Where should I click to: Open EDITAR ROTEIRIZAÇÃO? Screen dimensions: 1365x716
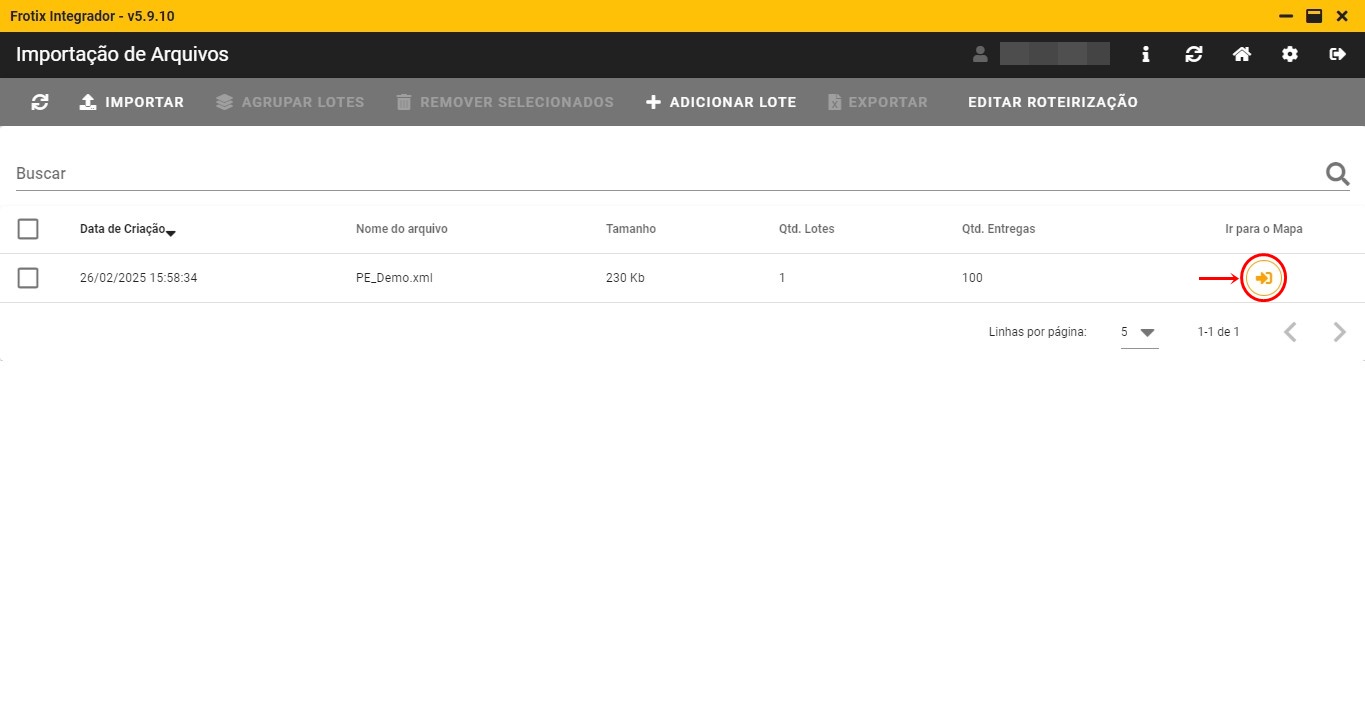pyautogui.click(x=1052, y=102)
